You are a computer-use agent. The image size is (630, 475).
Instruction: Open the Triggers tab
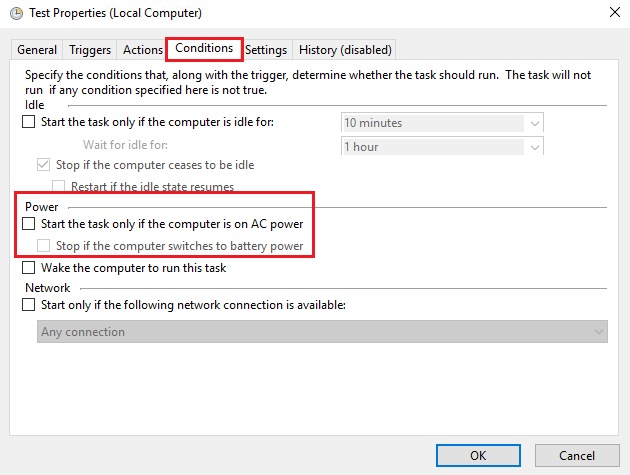pyautogui.click(x=90, y=50)
